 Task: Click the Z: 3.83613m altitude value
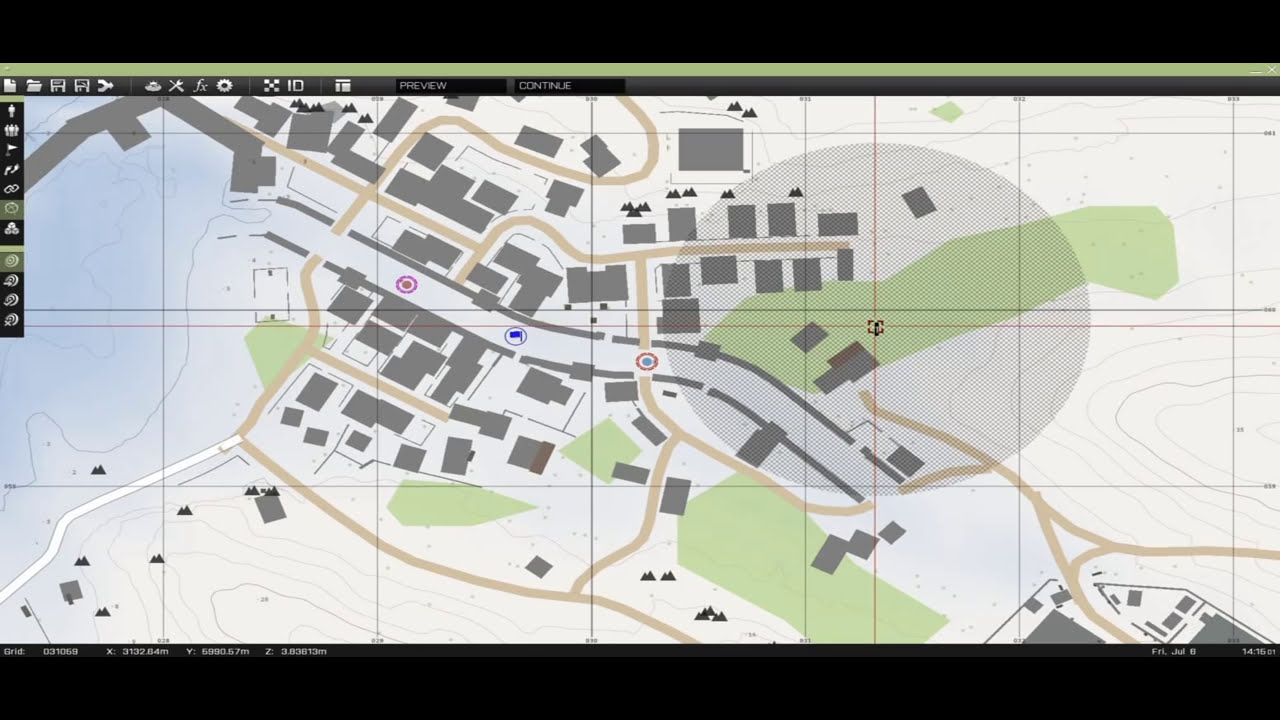296,651
